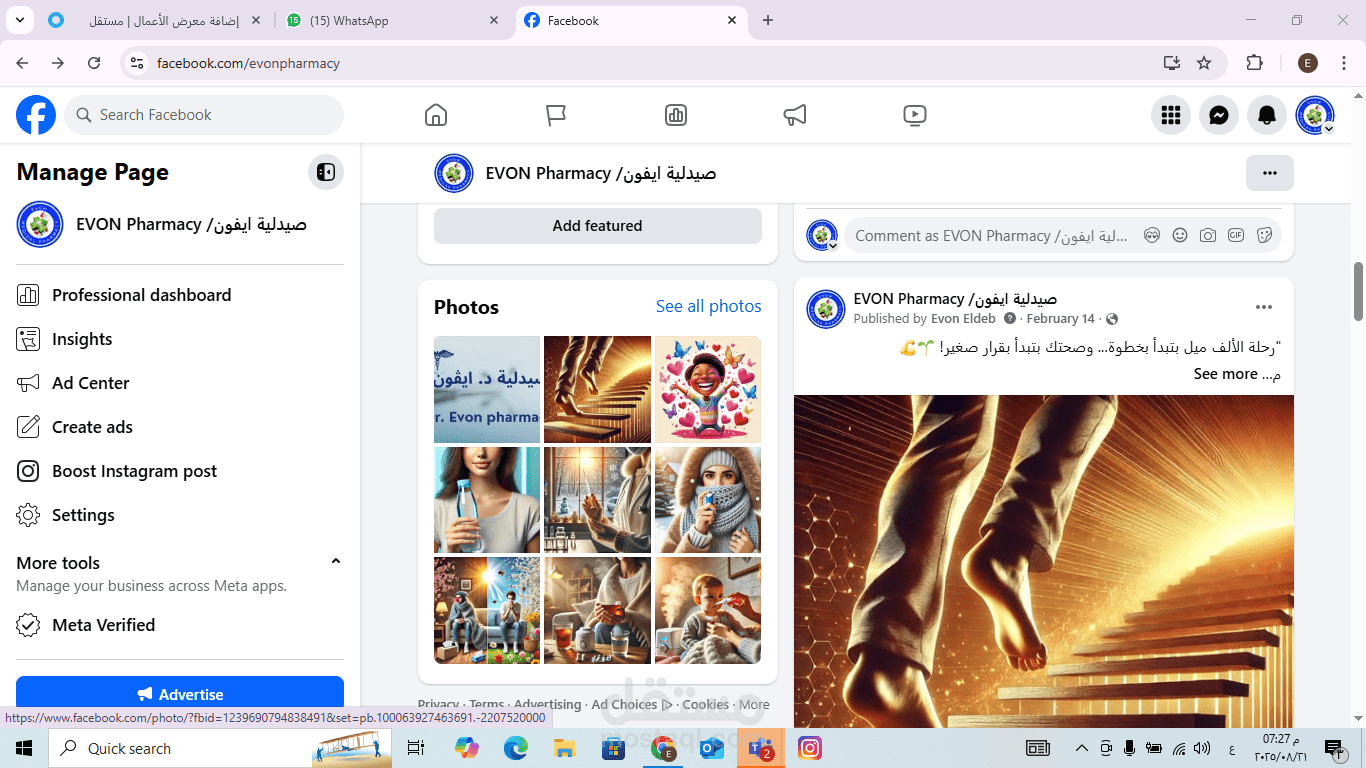This screenshot has width=1366, height=768.
Task: Reload the page in Chrome
Action: point(94,63)
